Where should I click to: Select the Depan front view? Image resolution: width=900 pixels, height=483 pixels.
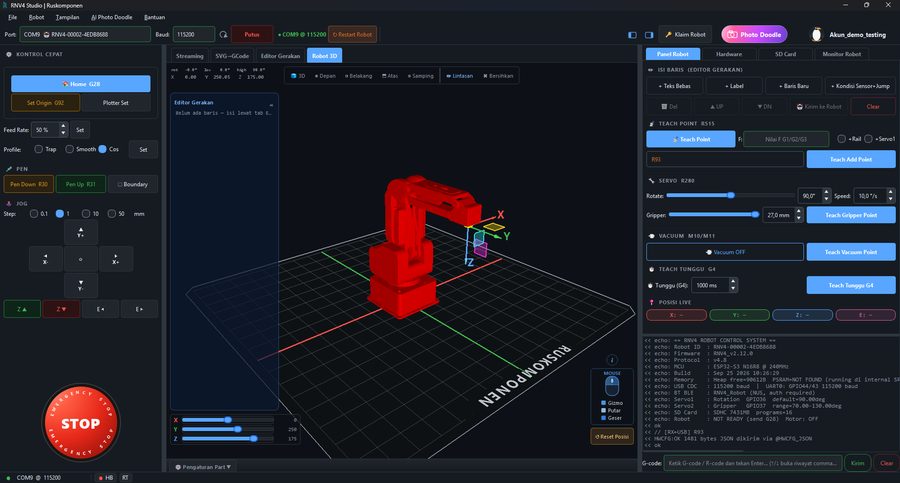[x=325, y=76]
